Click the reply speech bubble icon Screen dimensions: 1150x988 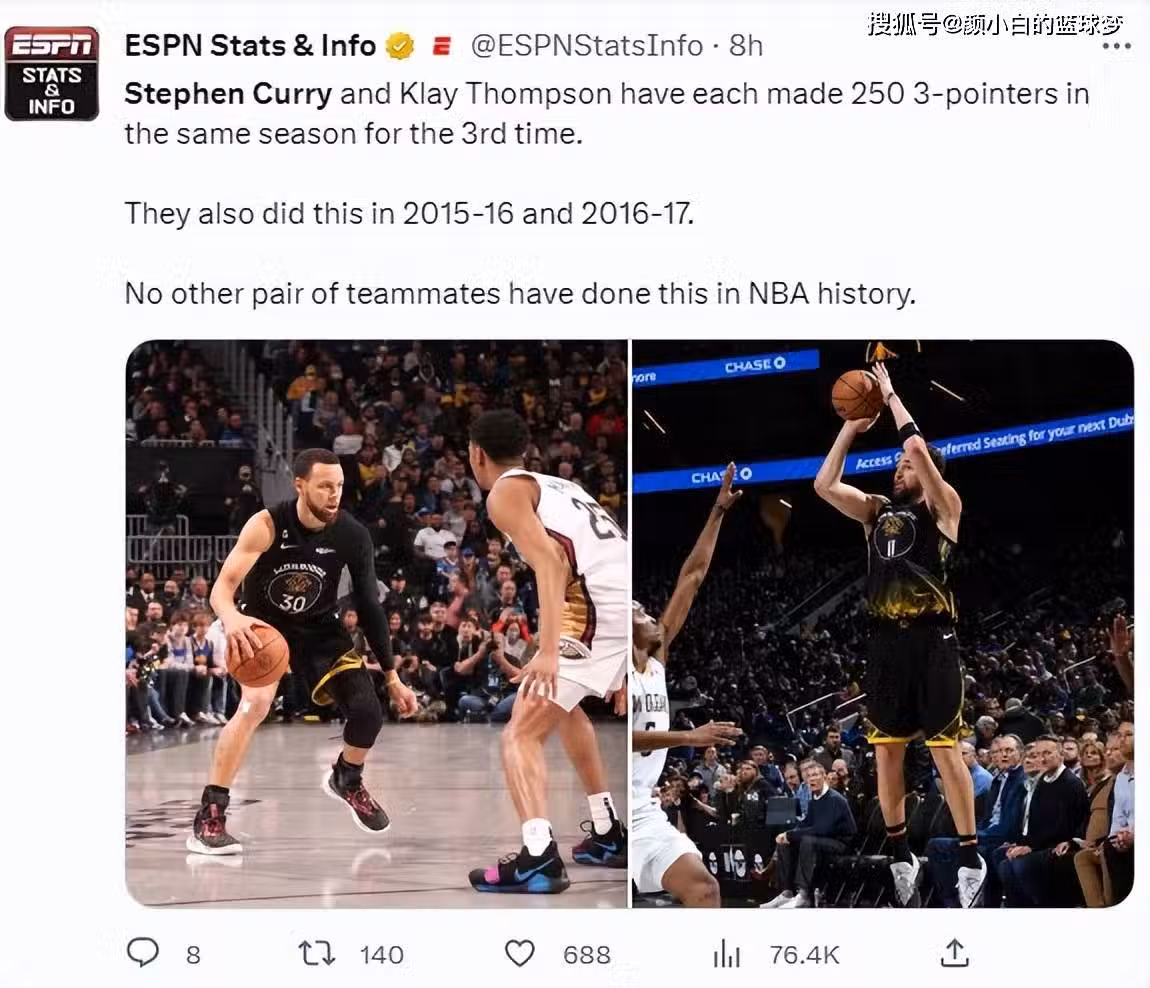(x=143, y=953)
